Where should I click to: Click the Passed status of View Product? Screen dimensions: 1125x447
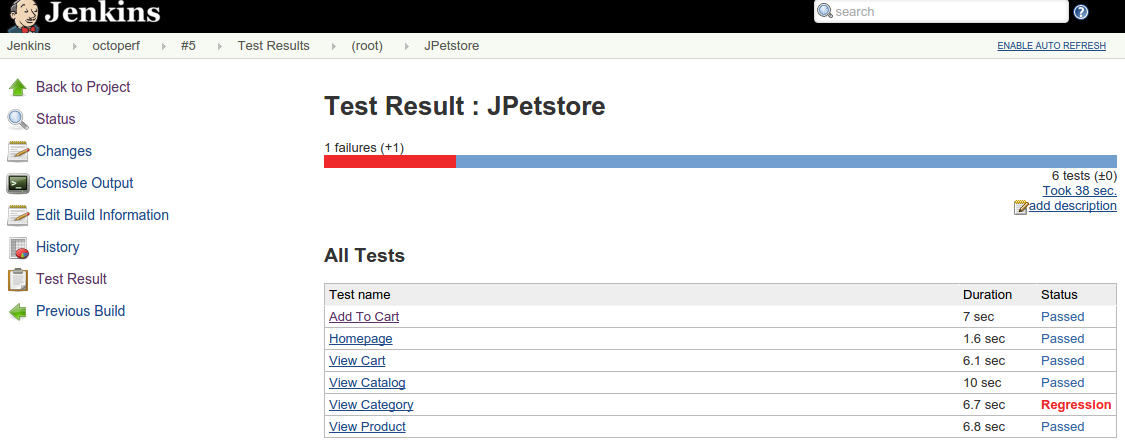click(1063, 427)
